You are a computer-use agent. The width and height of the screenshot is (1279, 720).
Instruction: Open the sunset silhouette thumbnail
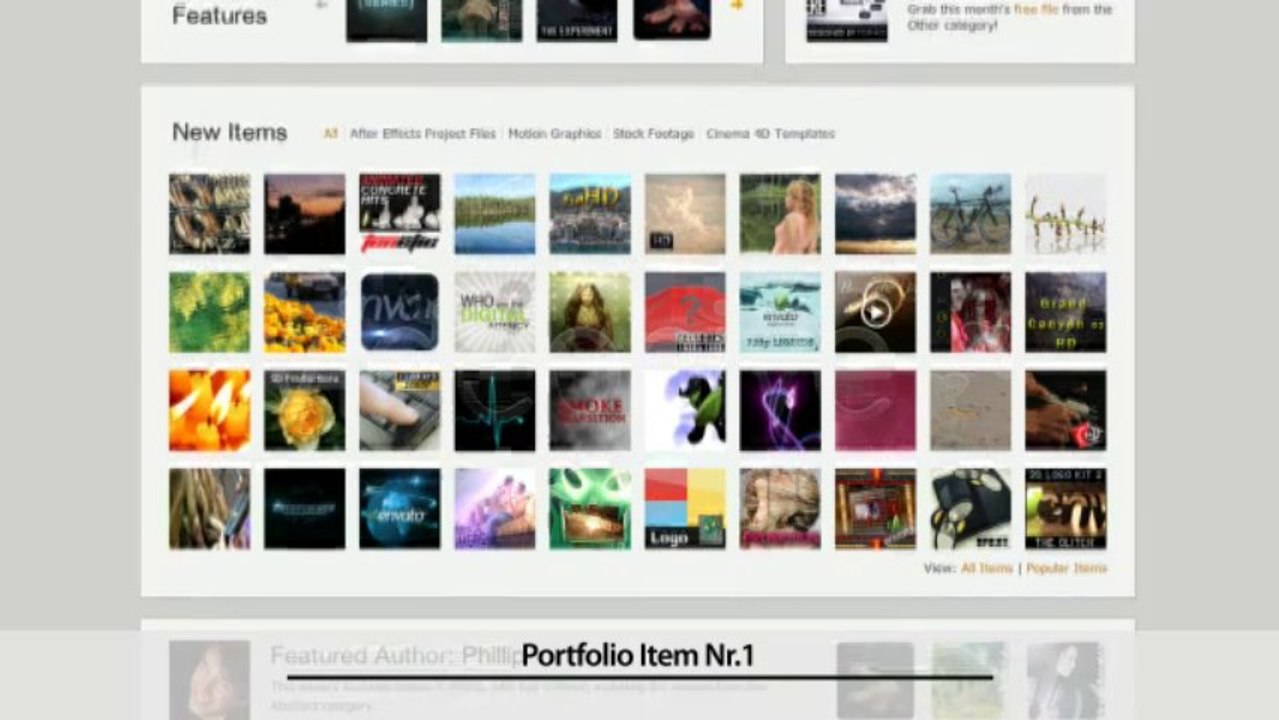[x=305, y=214]
